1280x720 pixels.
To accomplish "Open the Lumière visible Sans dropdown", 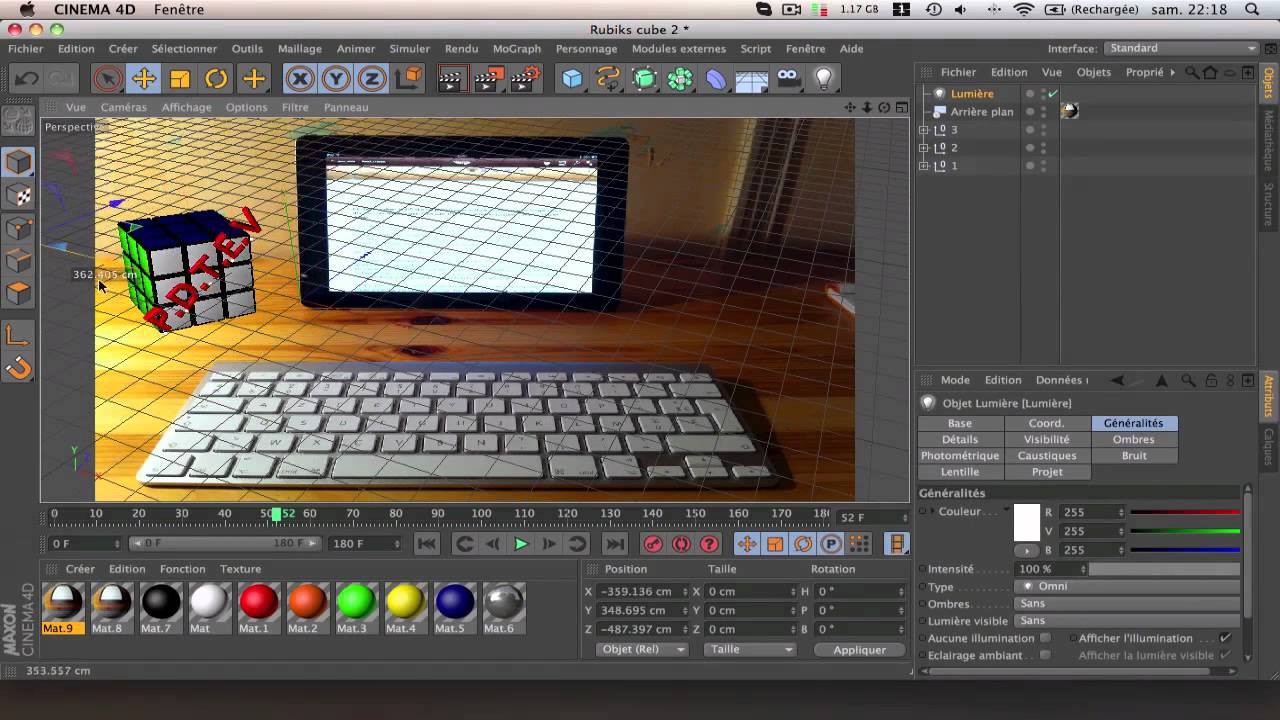I will [x=1126, y=620].
